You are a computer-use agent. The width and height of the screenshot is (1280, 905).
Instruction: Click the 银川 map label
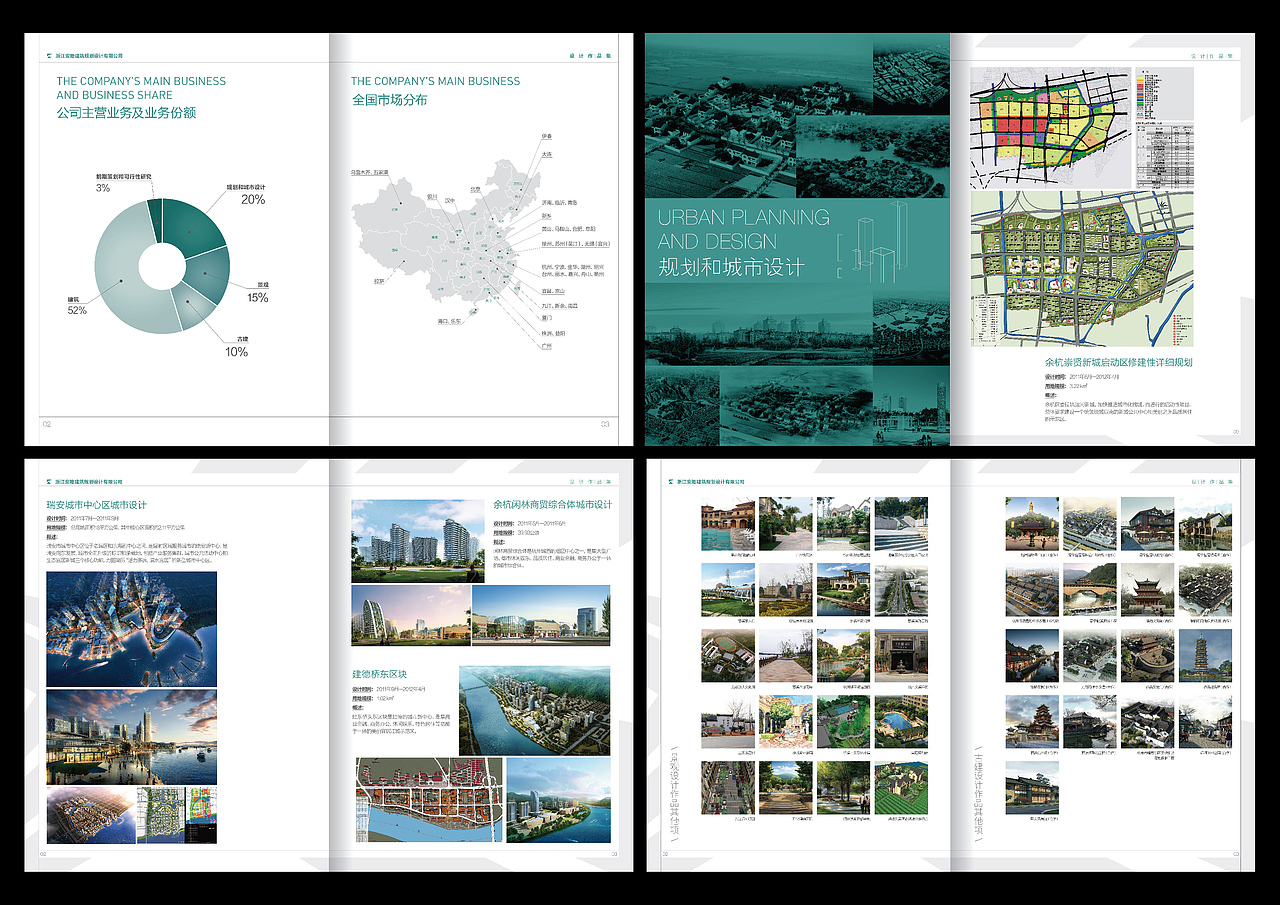[x=432, y=196]
